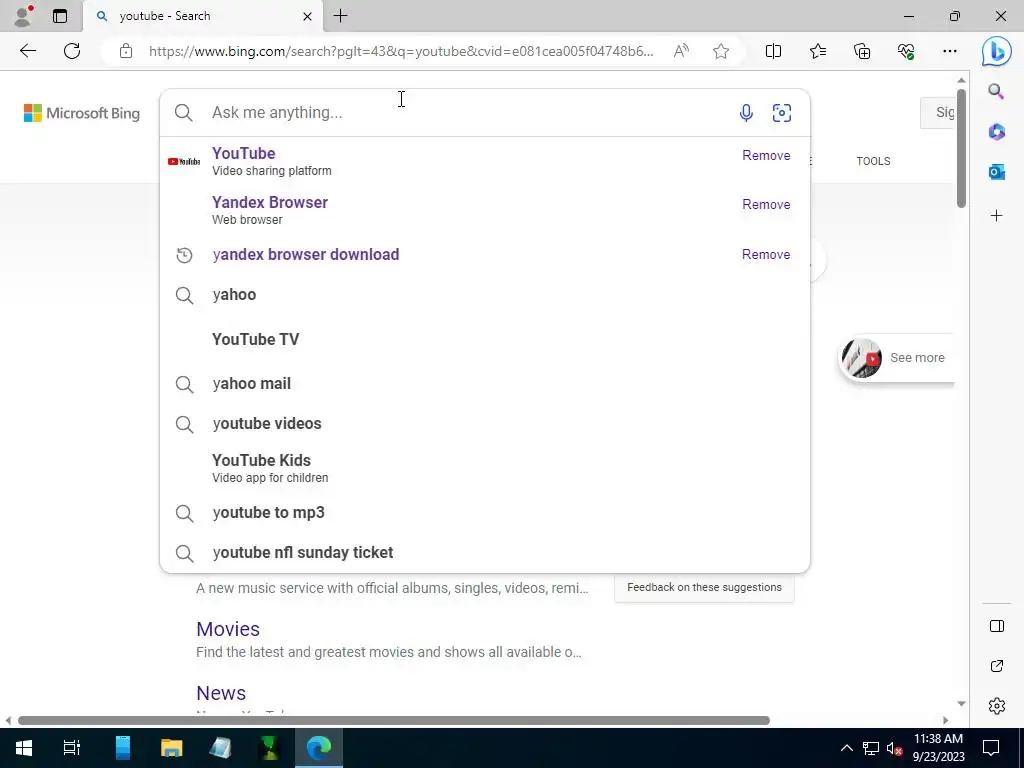Open Collections toolbar icon
Screen dimensions: 1024x768
pos(862,51)
